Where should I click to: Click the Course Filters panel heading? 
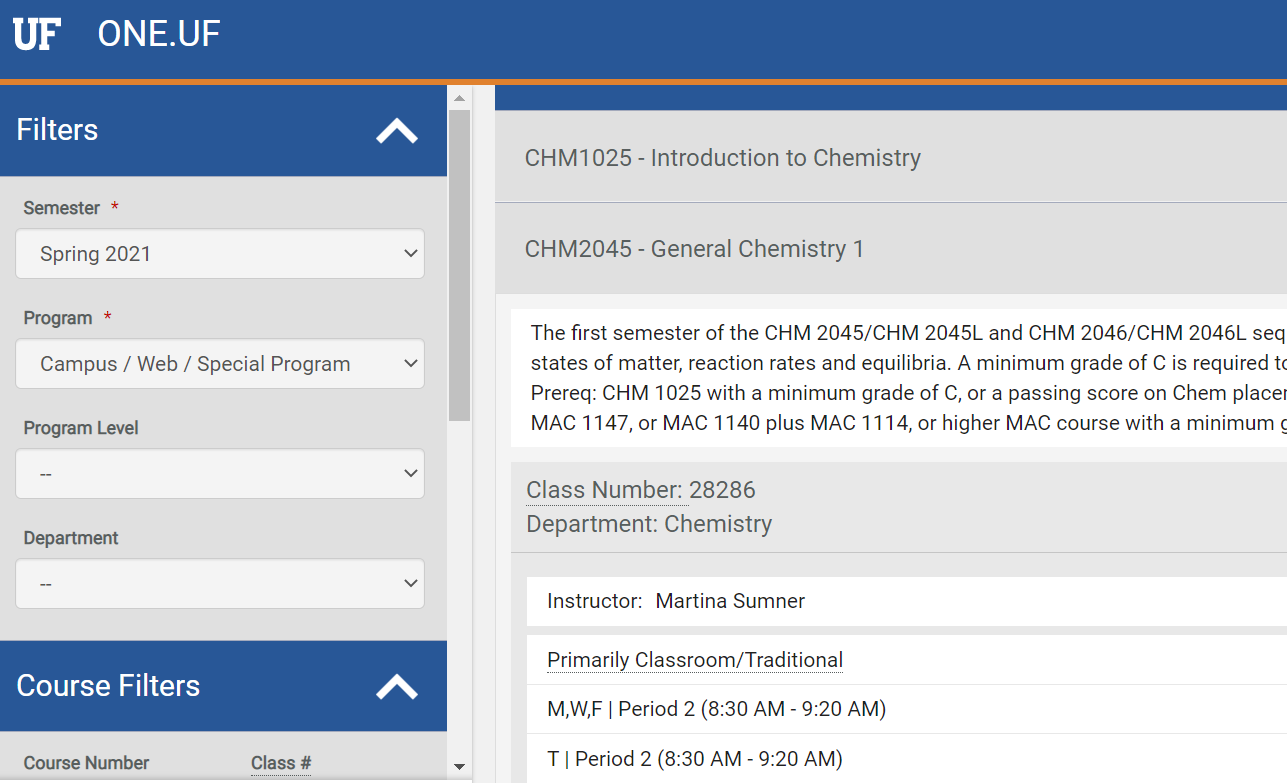[108, 686]
